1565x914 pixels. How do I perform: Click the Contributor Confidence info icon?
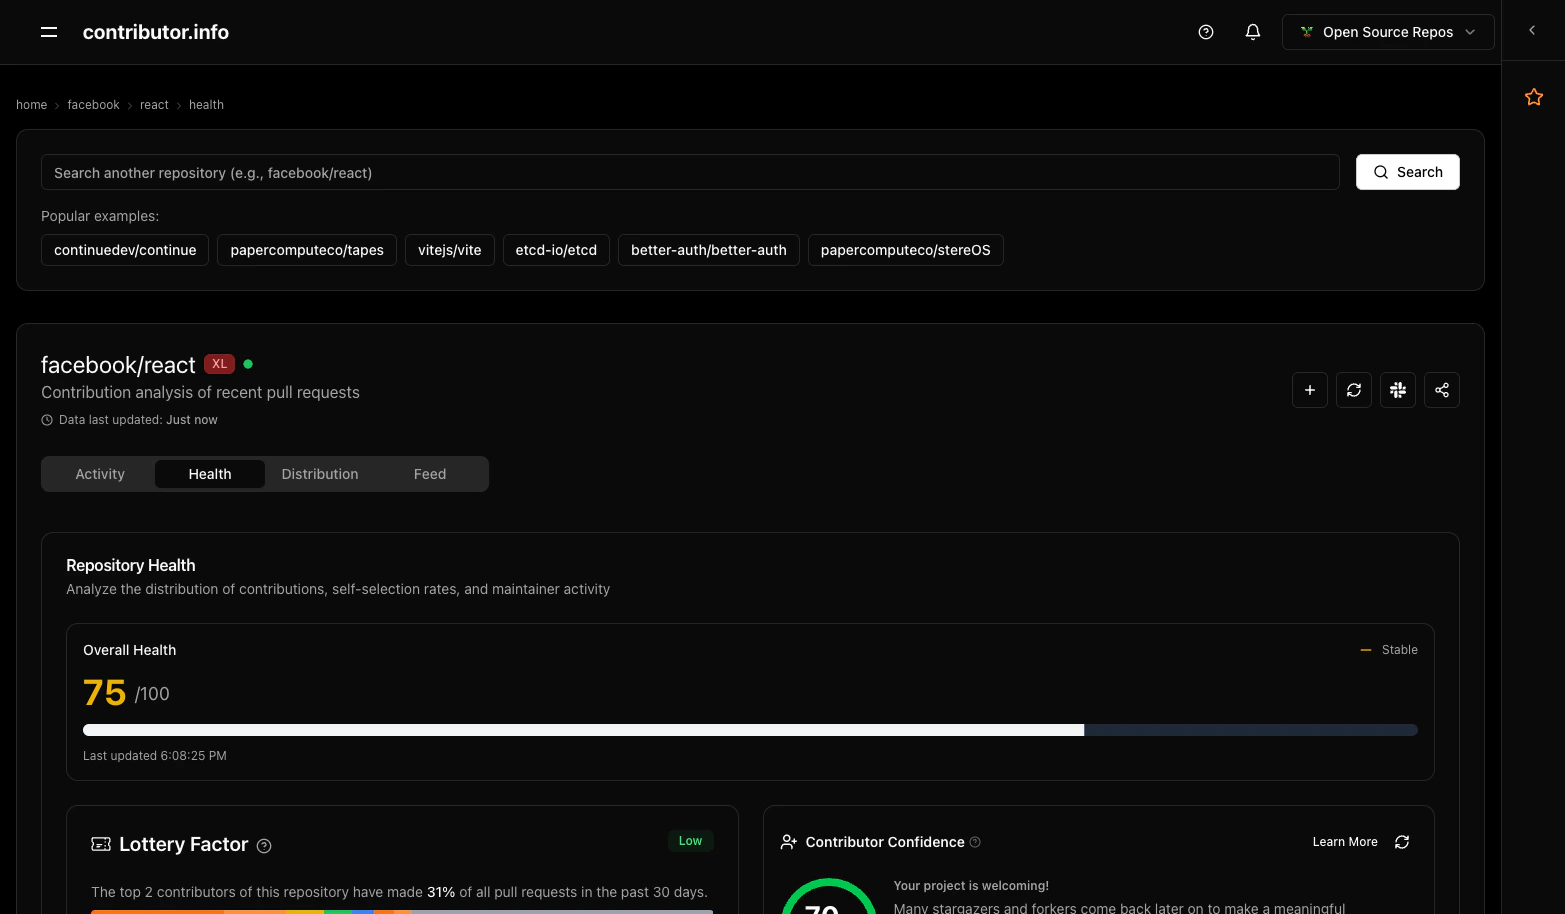[x=974, y=841]
